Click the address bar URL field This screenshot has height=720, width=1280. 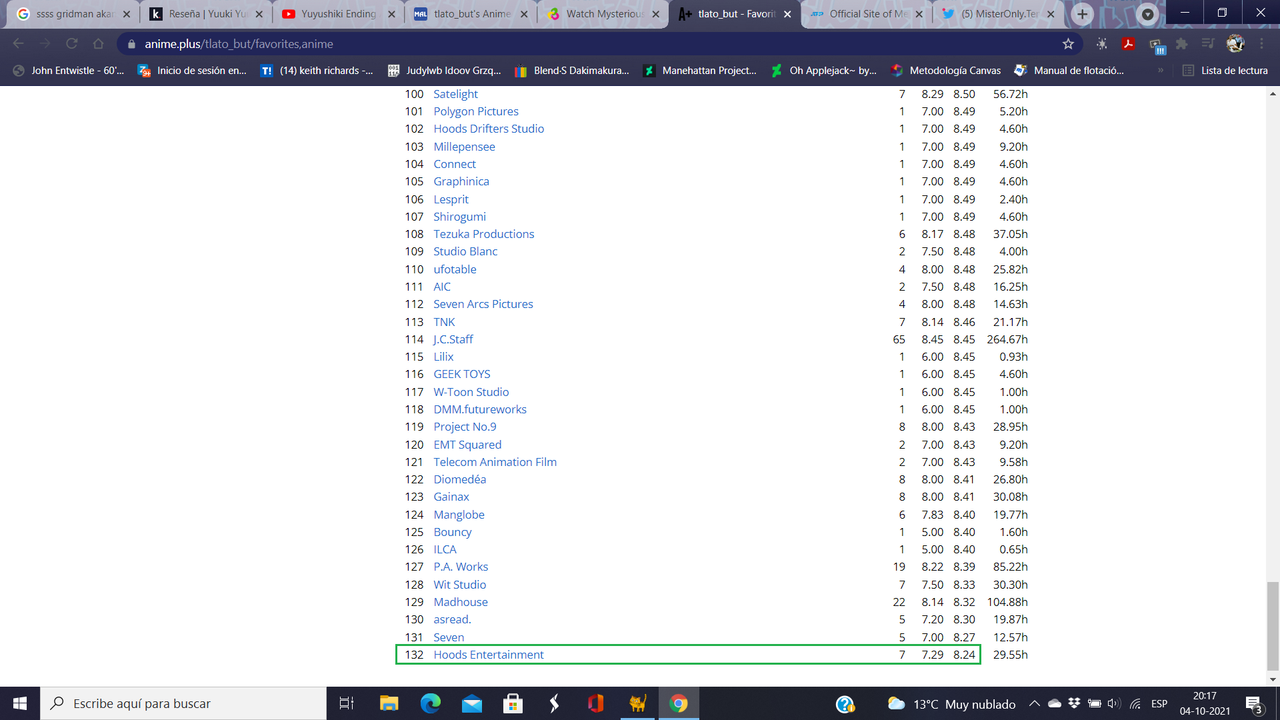pos(600,44)
